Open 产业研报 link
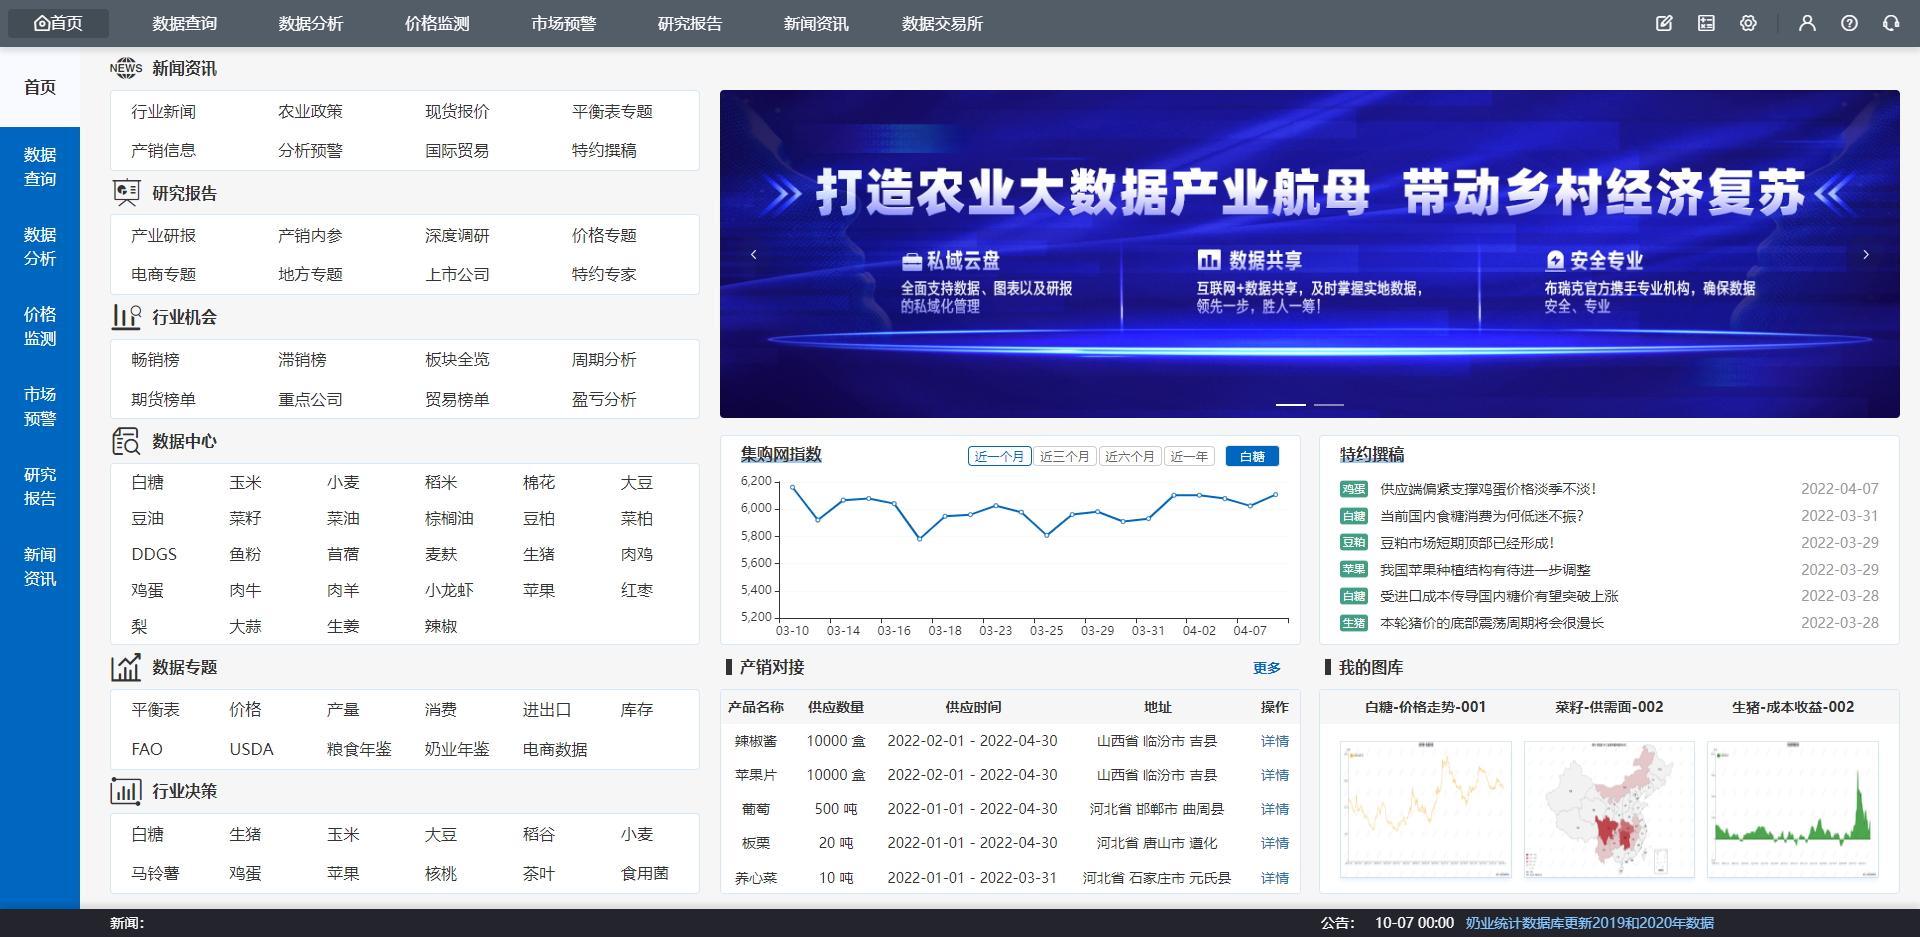This screenshot has width=1920, height=937. point(163,235)
